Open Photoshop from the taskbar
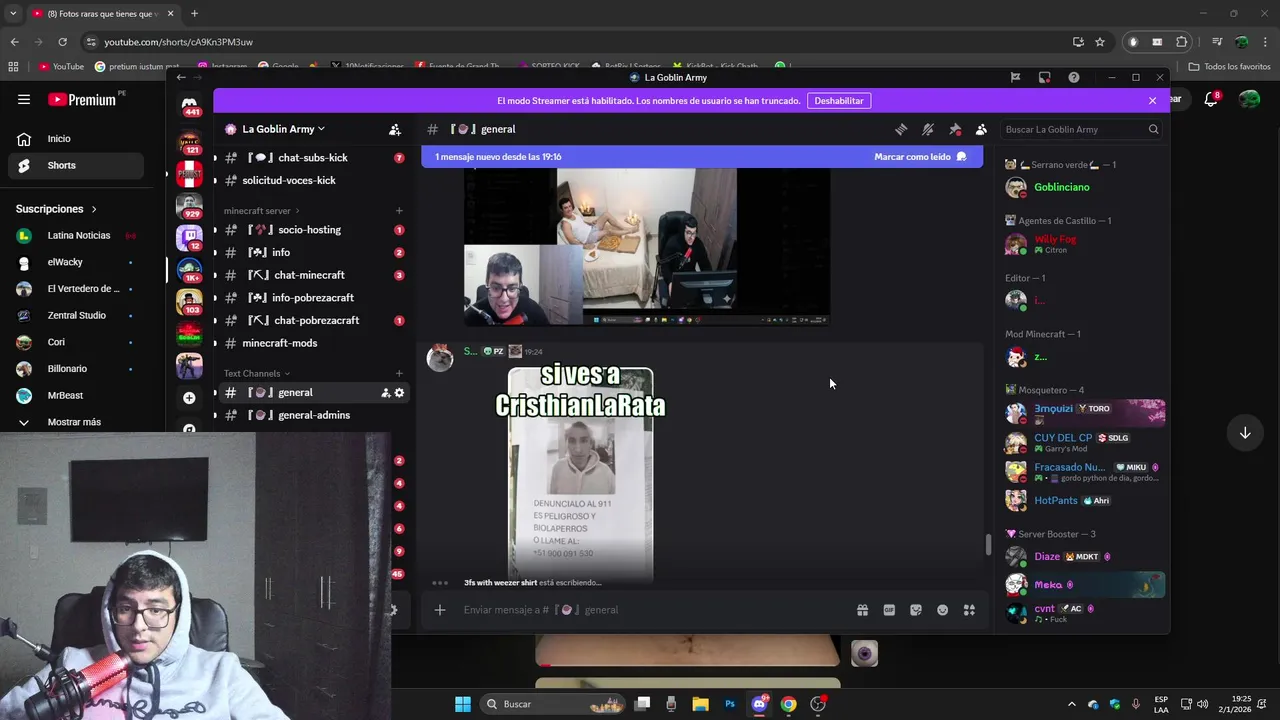Image resolution: width=1280 pixels, height=720 pixels. click(730, 704)
